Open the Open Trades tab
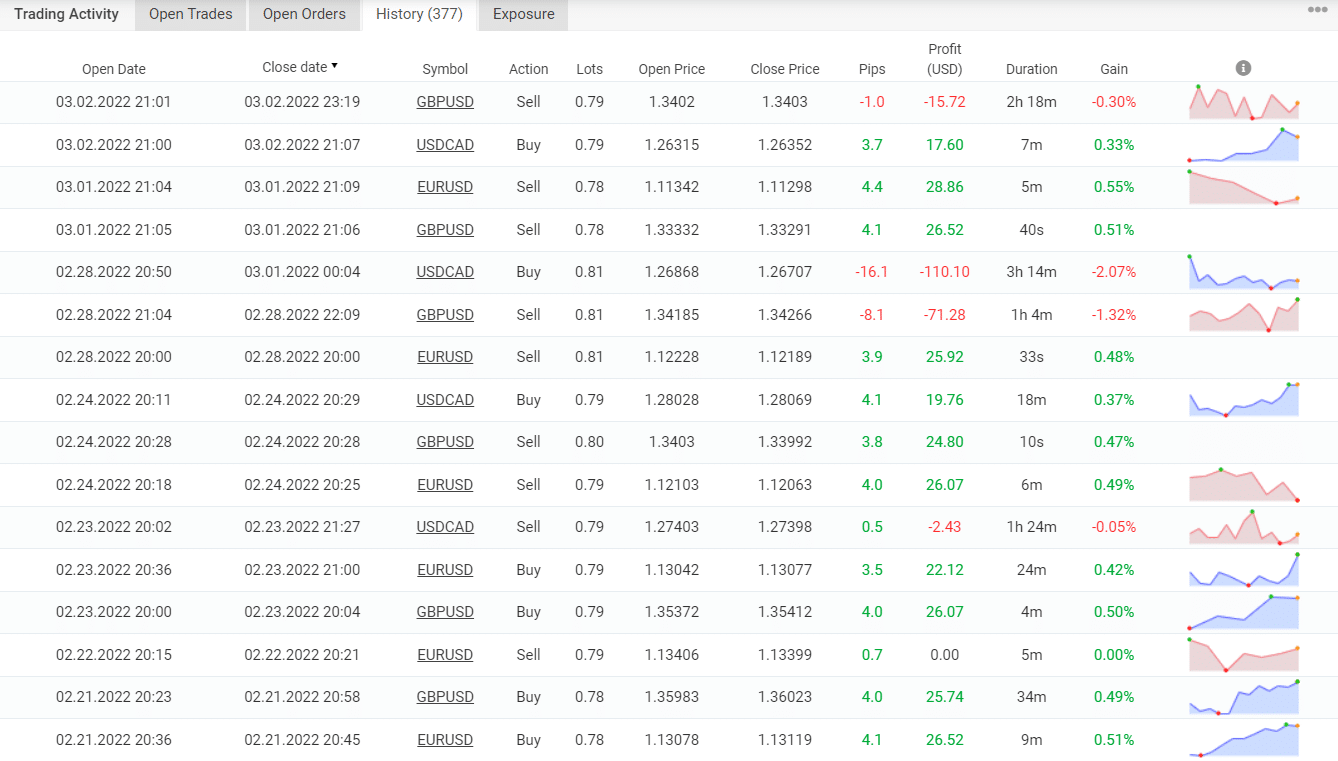1338x761 pixels. pos(190,14)
